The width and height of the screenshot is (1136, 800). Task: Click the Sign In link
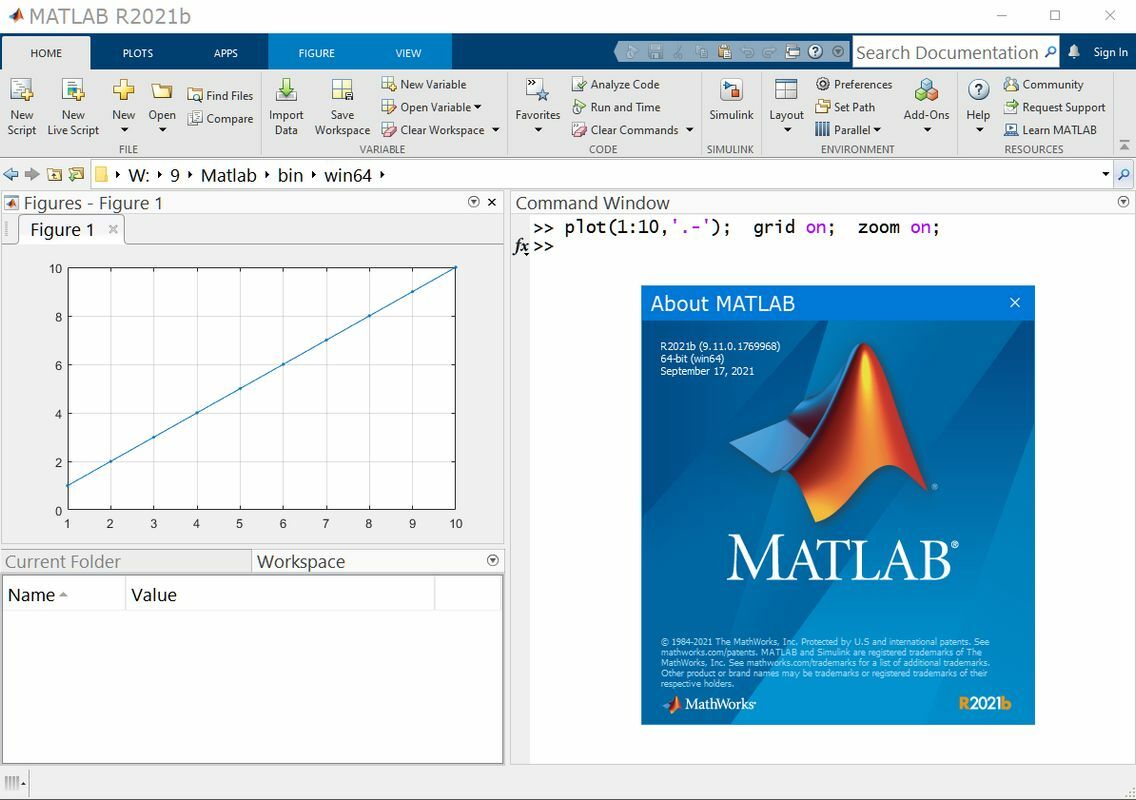click(1110, 53)
